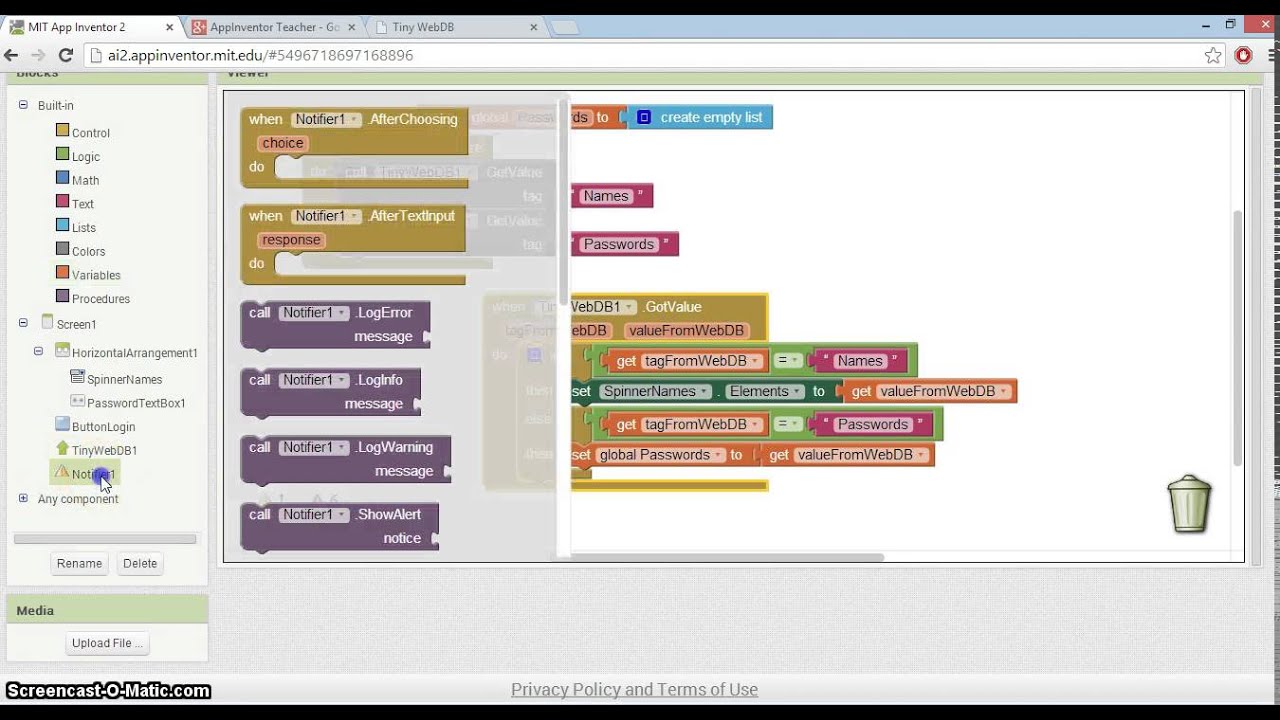
Task: Click the response parameter in AfterTextInput block
Action: [291, 240]
